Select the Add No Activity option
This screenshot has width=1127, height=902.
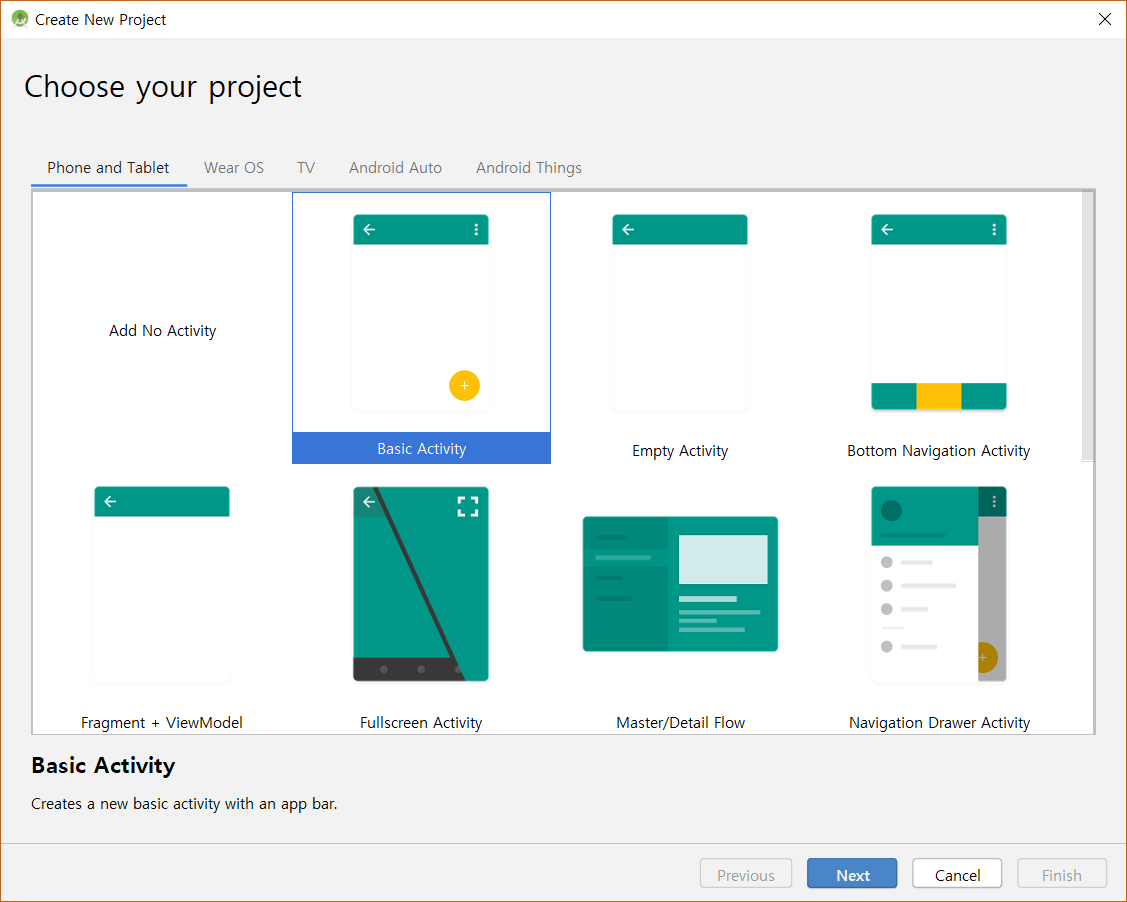162,331
